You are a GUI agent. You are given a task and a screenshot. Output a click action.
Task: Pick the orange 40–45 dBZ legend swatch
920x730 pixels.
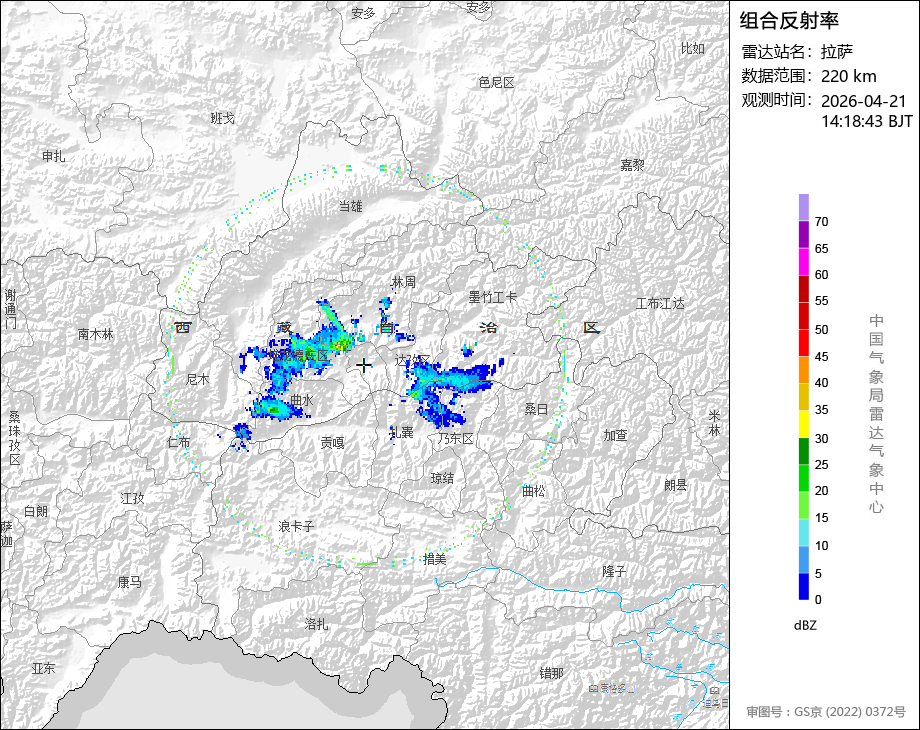click(x=804, y=370)
